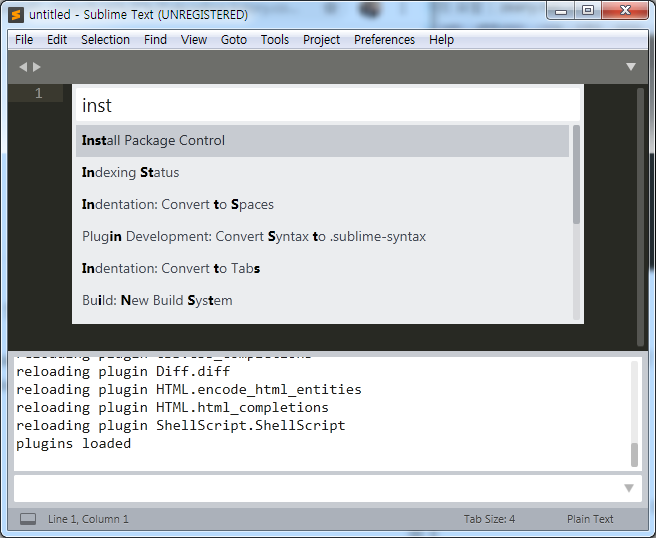Image resolution: width=656 pixels, height=538 pixels.
Task: Click the command palette list scrollbar
Action: (x=576, y=174)
